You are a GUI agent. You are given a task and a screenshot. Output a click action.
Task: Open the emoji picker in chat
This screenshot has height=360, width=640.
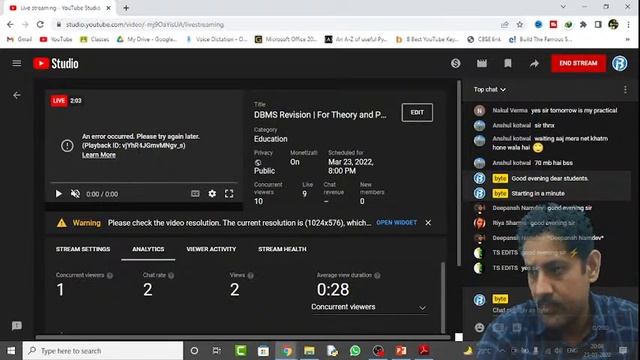point(479,327)
